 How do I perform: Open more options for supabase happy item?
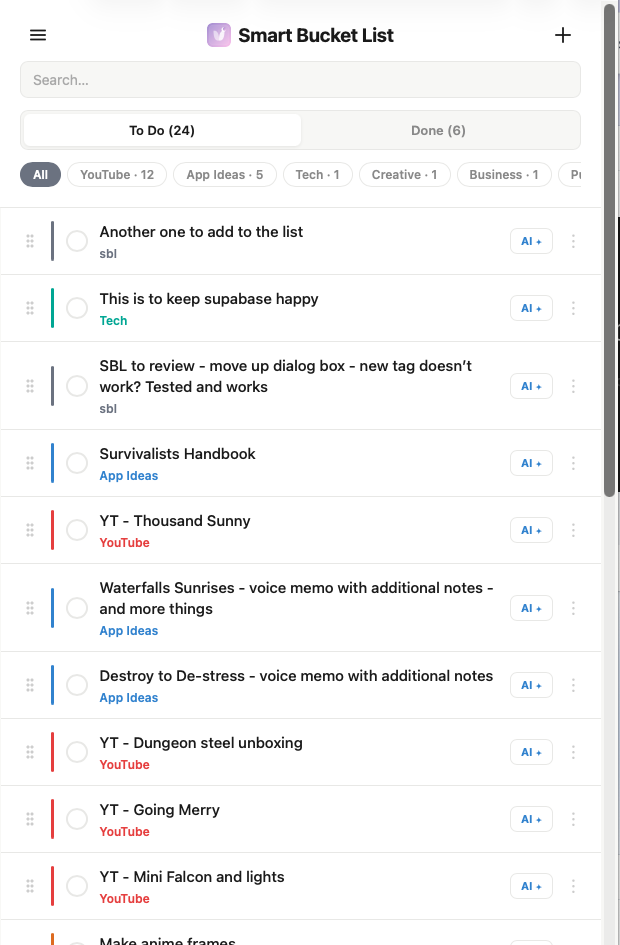[x=573, y=308]
